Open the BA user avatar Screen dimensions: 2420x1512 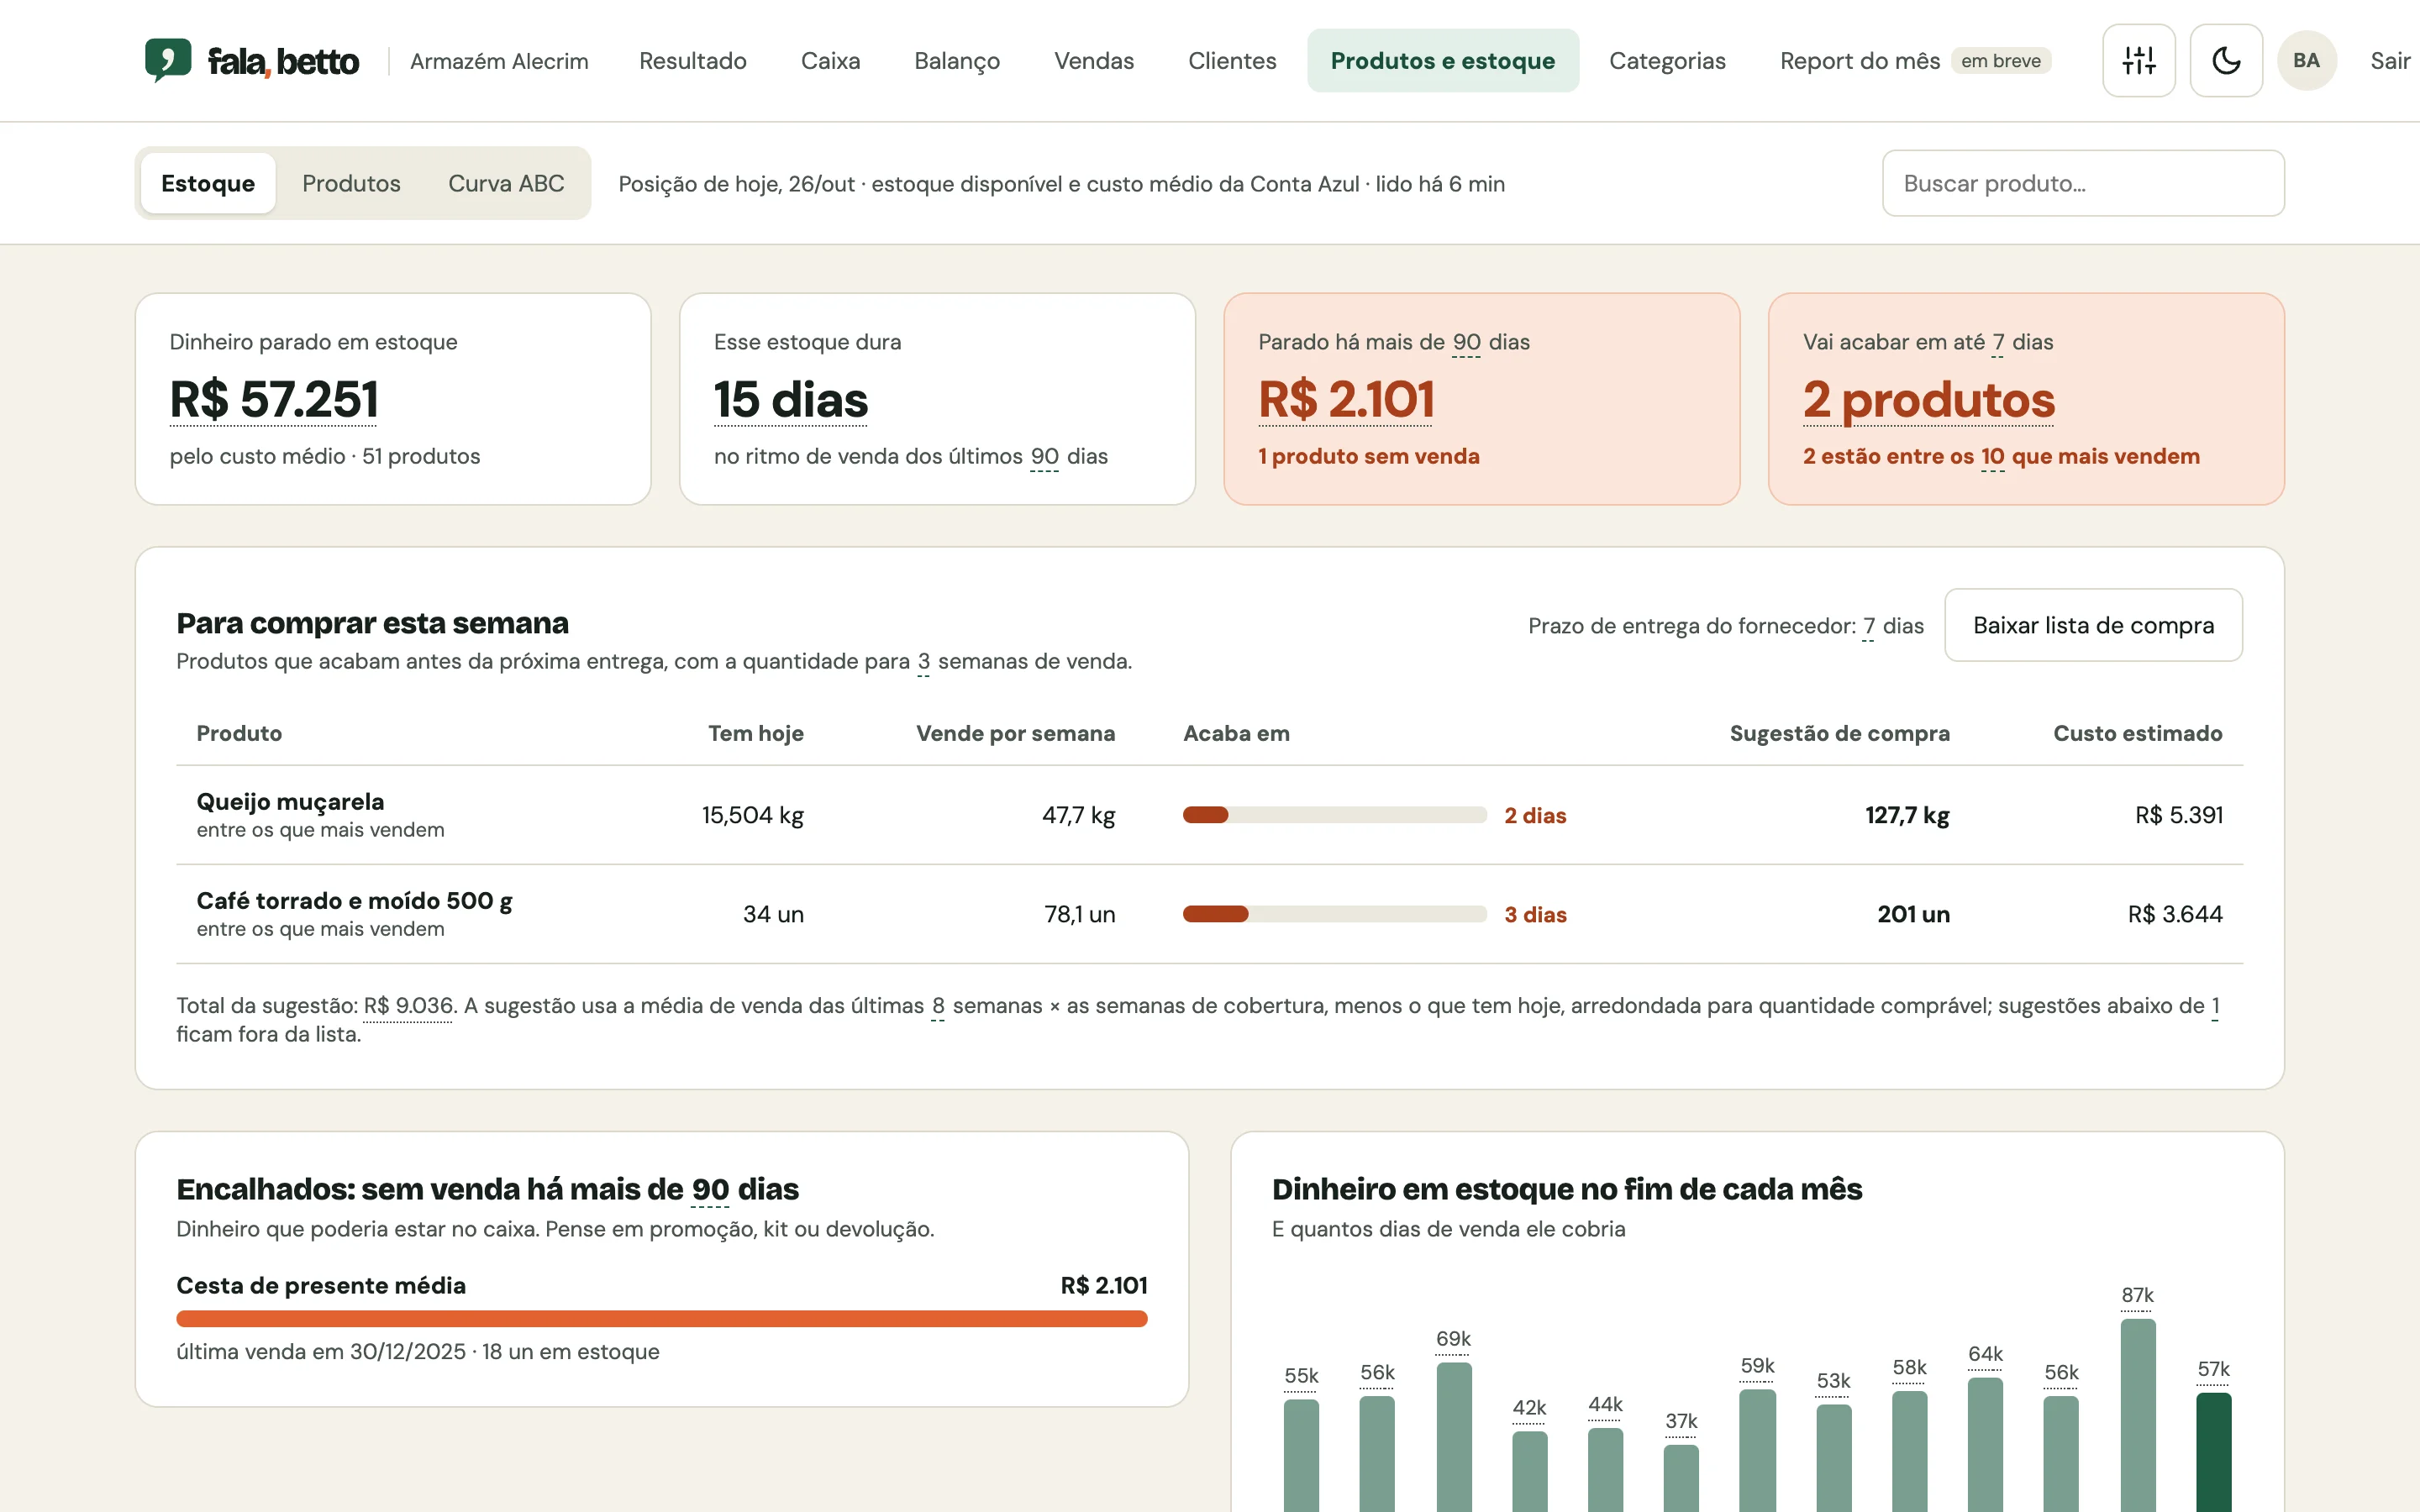click(2306, 61)
